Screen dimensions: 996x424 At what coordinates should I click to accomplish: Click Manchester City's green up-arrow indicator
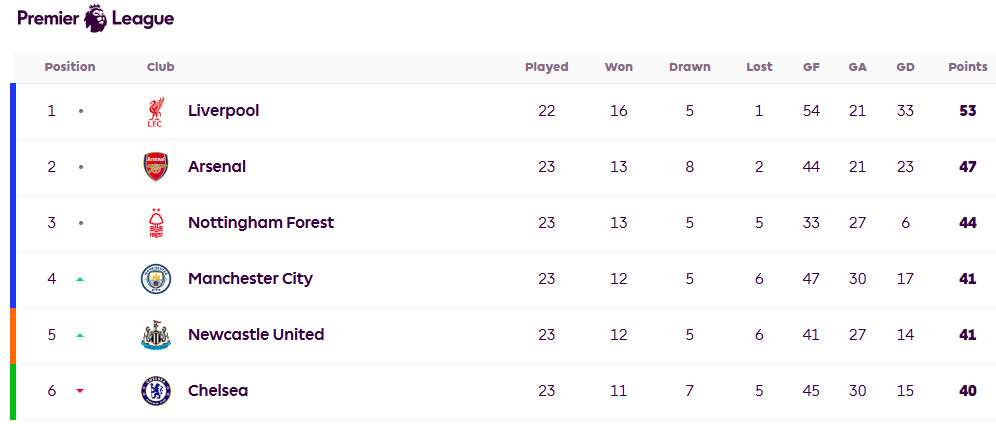[80, 279]
